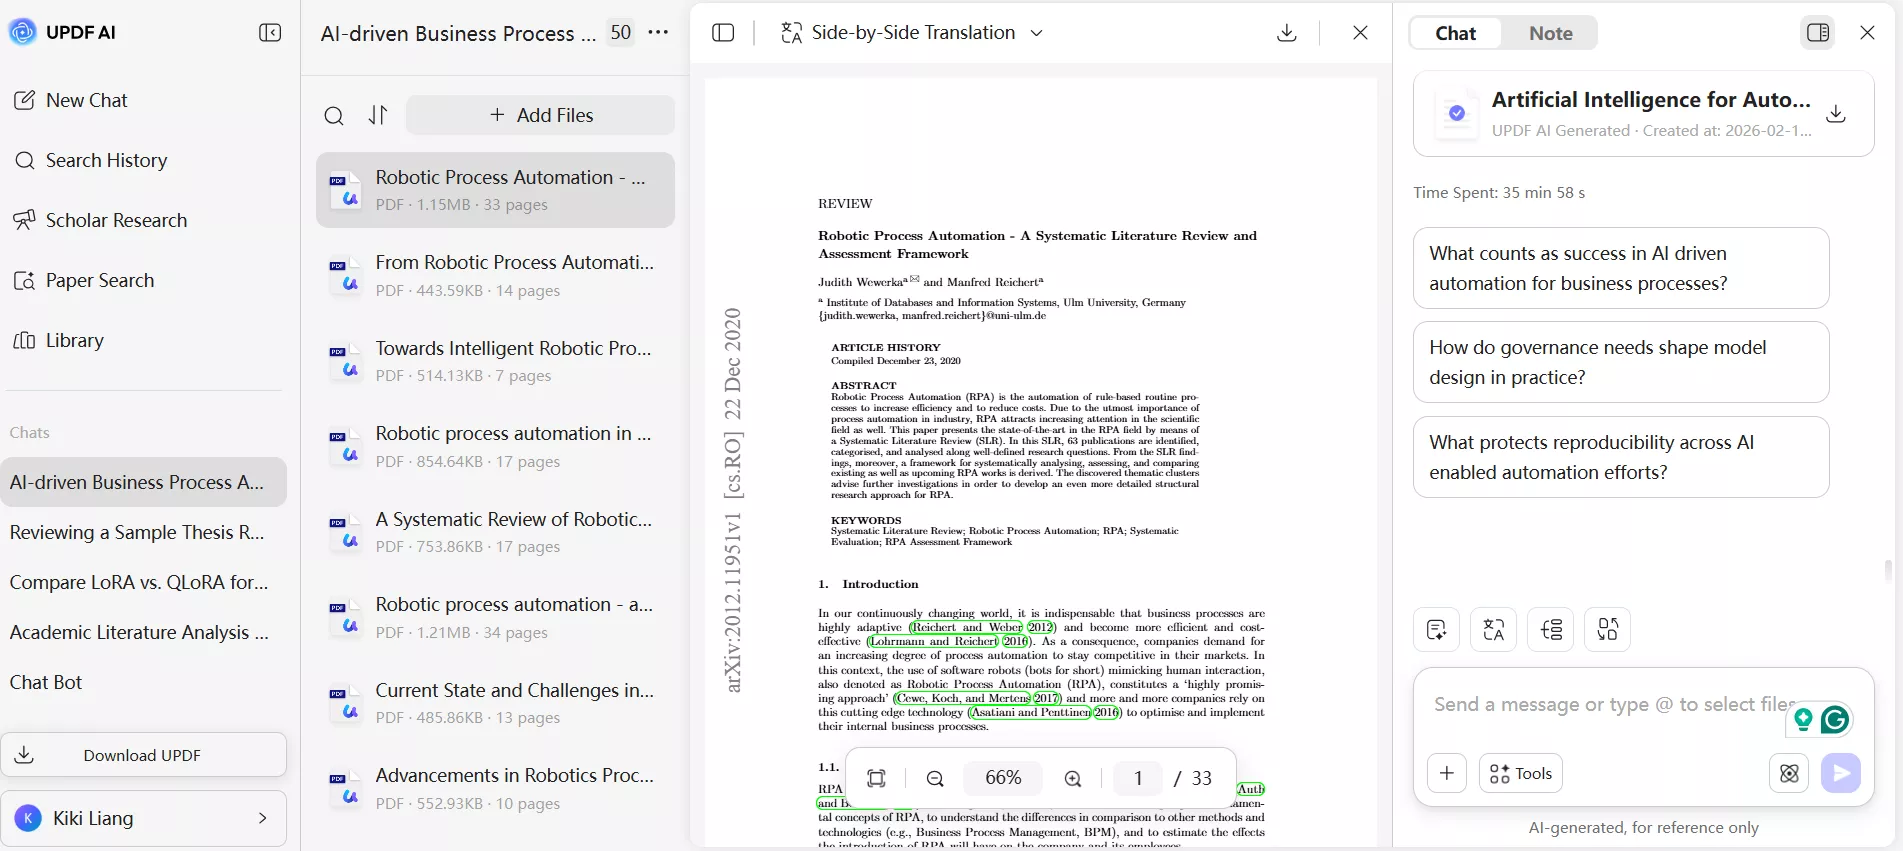Screen dimensions: 1903x851
Task: Click the mind map outline icon
Action: [1551, 630]
